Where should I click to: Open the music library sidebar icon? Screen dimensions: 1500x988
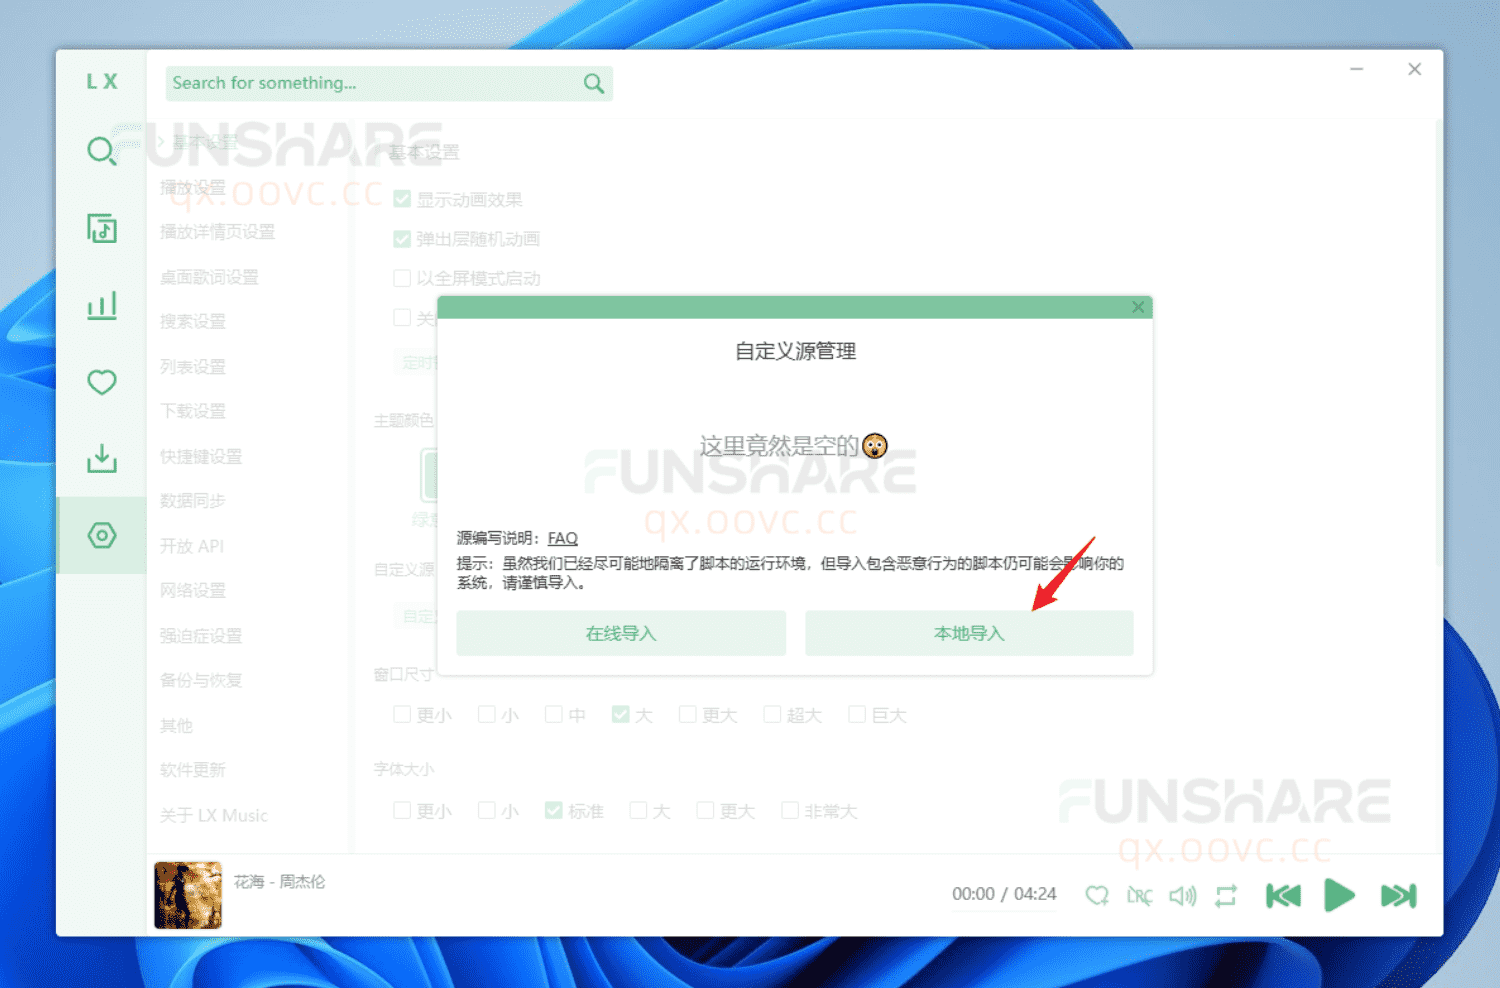pyautogui.click(x=101, y=228)
